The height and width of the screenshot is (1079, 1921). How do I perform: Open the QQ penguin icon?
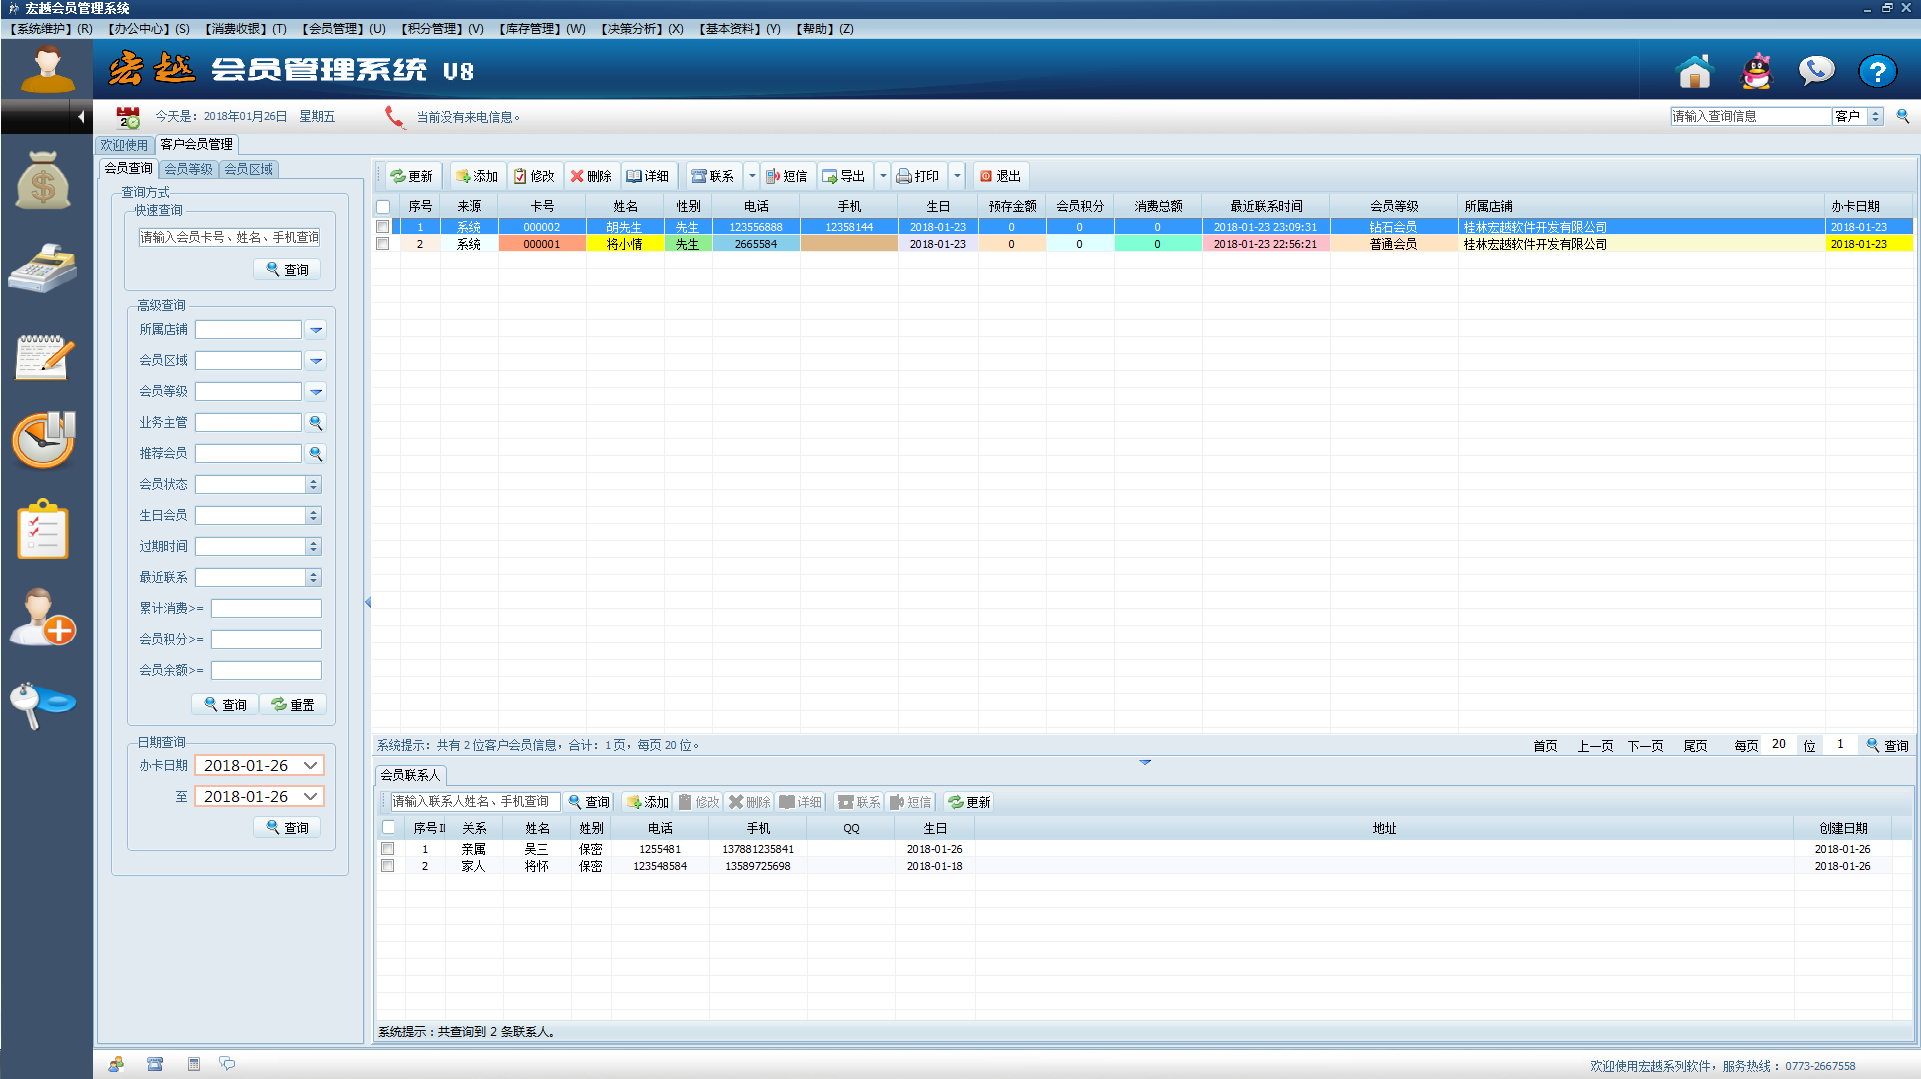point(1756,71)
